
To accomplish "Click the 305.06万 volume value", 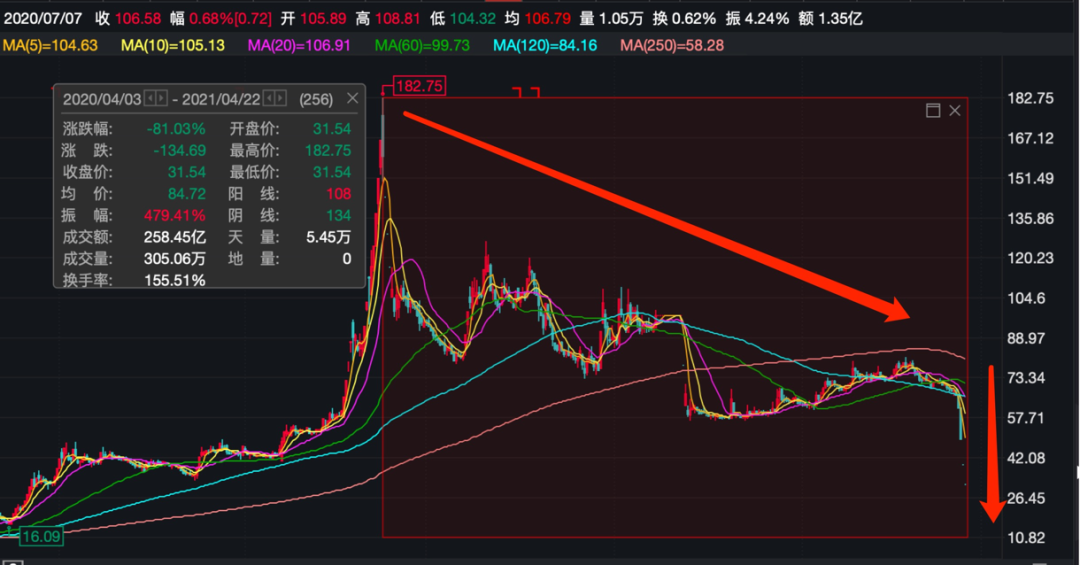I will (x=174, y=259).
